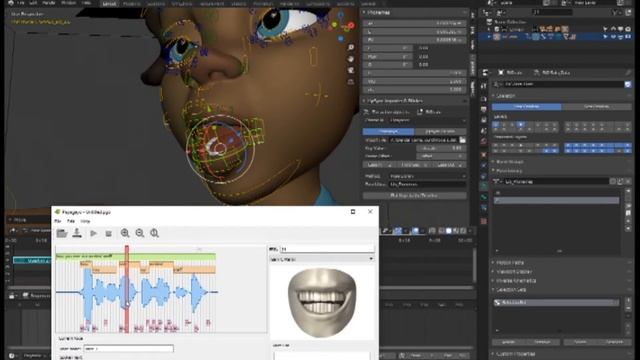Open the orange Object properties tab icon
The width and height of the screenshot is (640, 360).
coord(484,155)
